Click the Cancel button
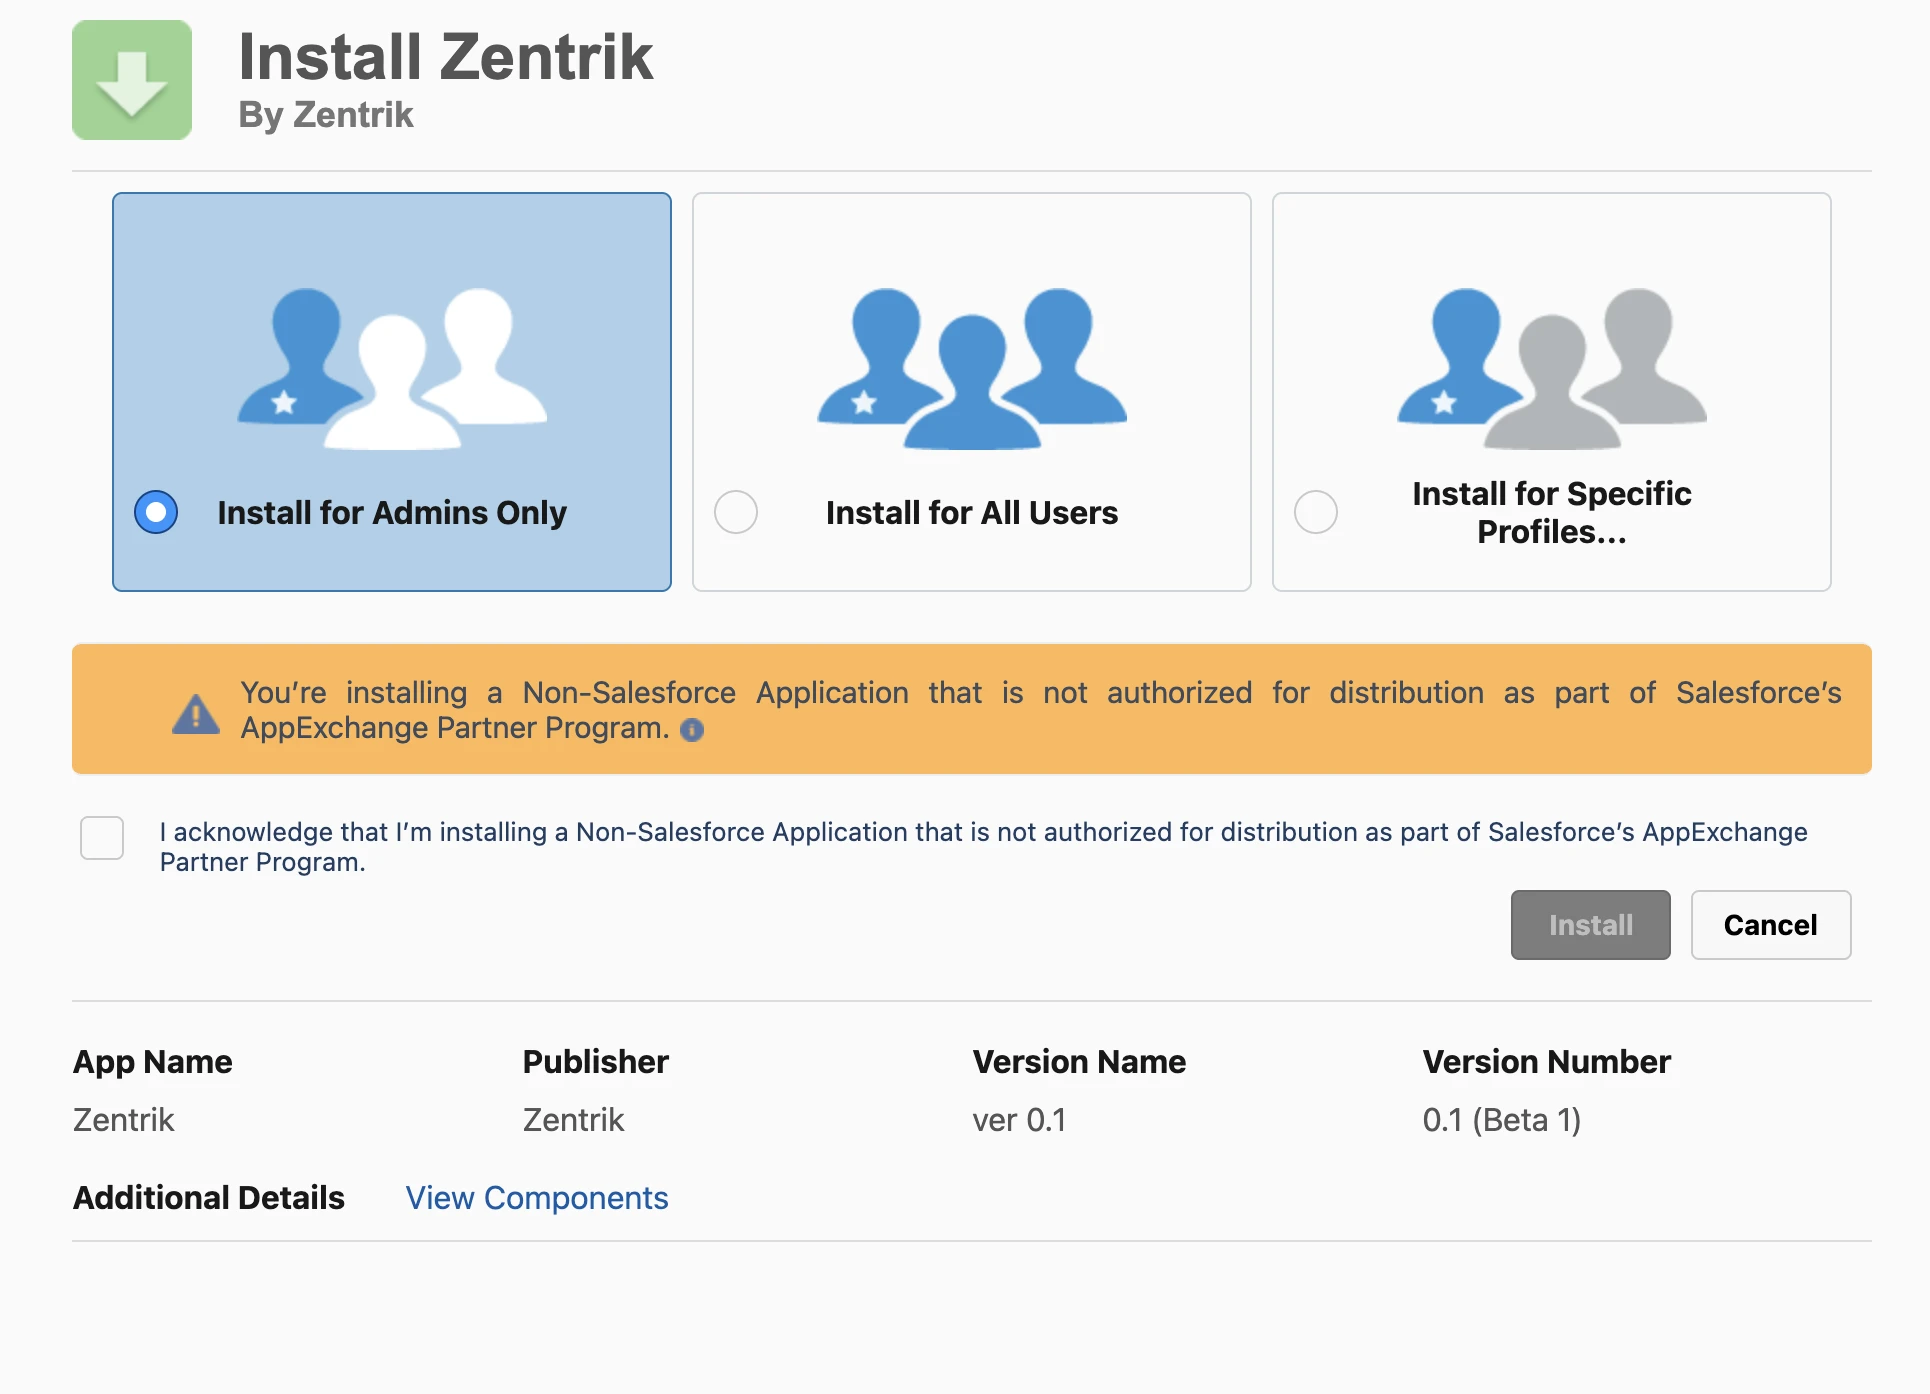Image resolution: width=1930 pixels, height=1394 pixels. point(1771,925)
